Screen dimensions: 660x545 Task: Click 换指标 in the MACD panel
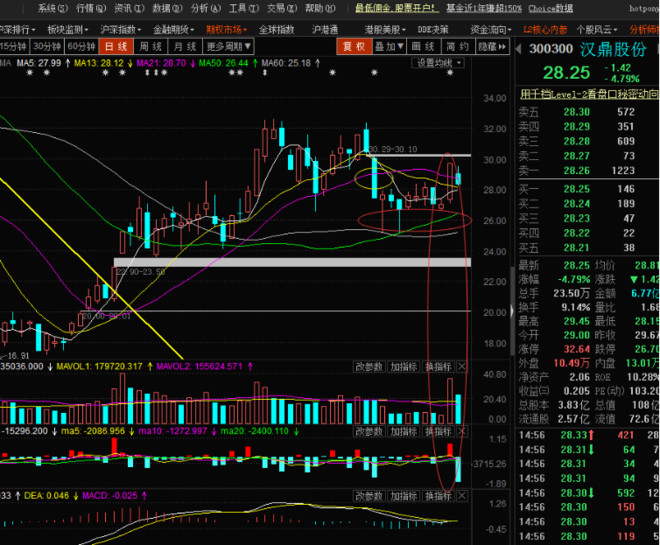tap(438, 496)
